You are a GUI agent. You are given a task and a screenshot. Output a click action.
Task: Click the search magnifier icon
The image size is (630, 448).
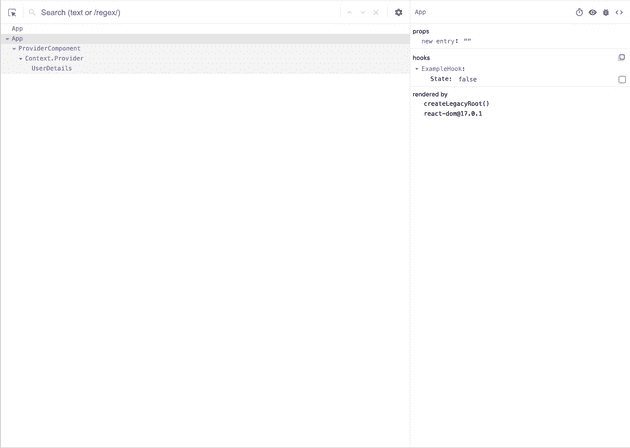pyautogui.click(x=32, y=12)
